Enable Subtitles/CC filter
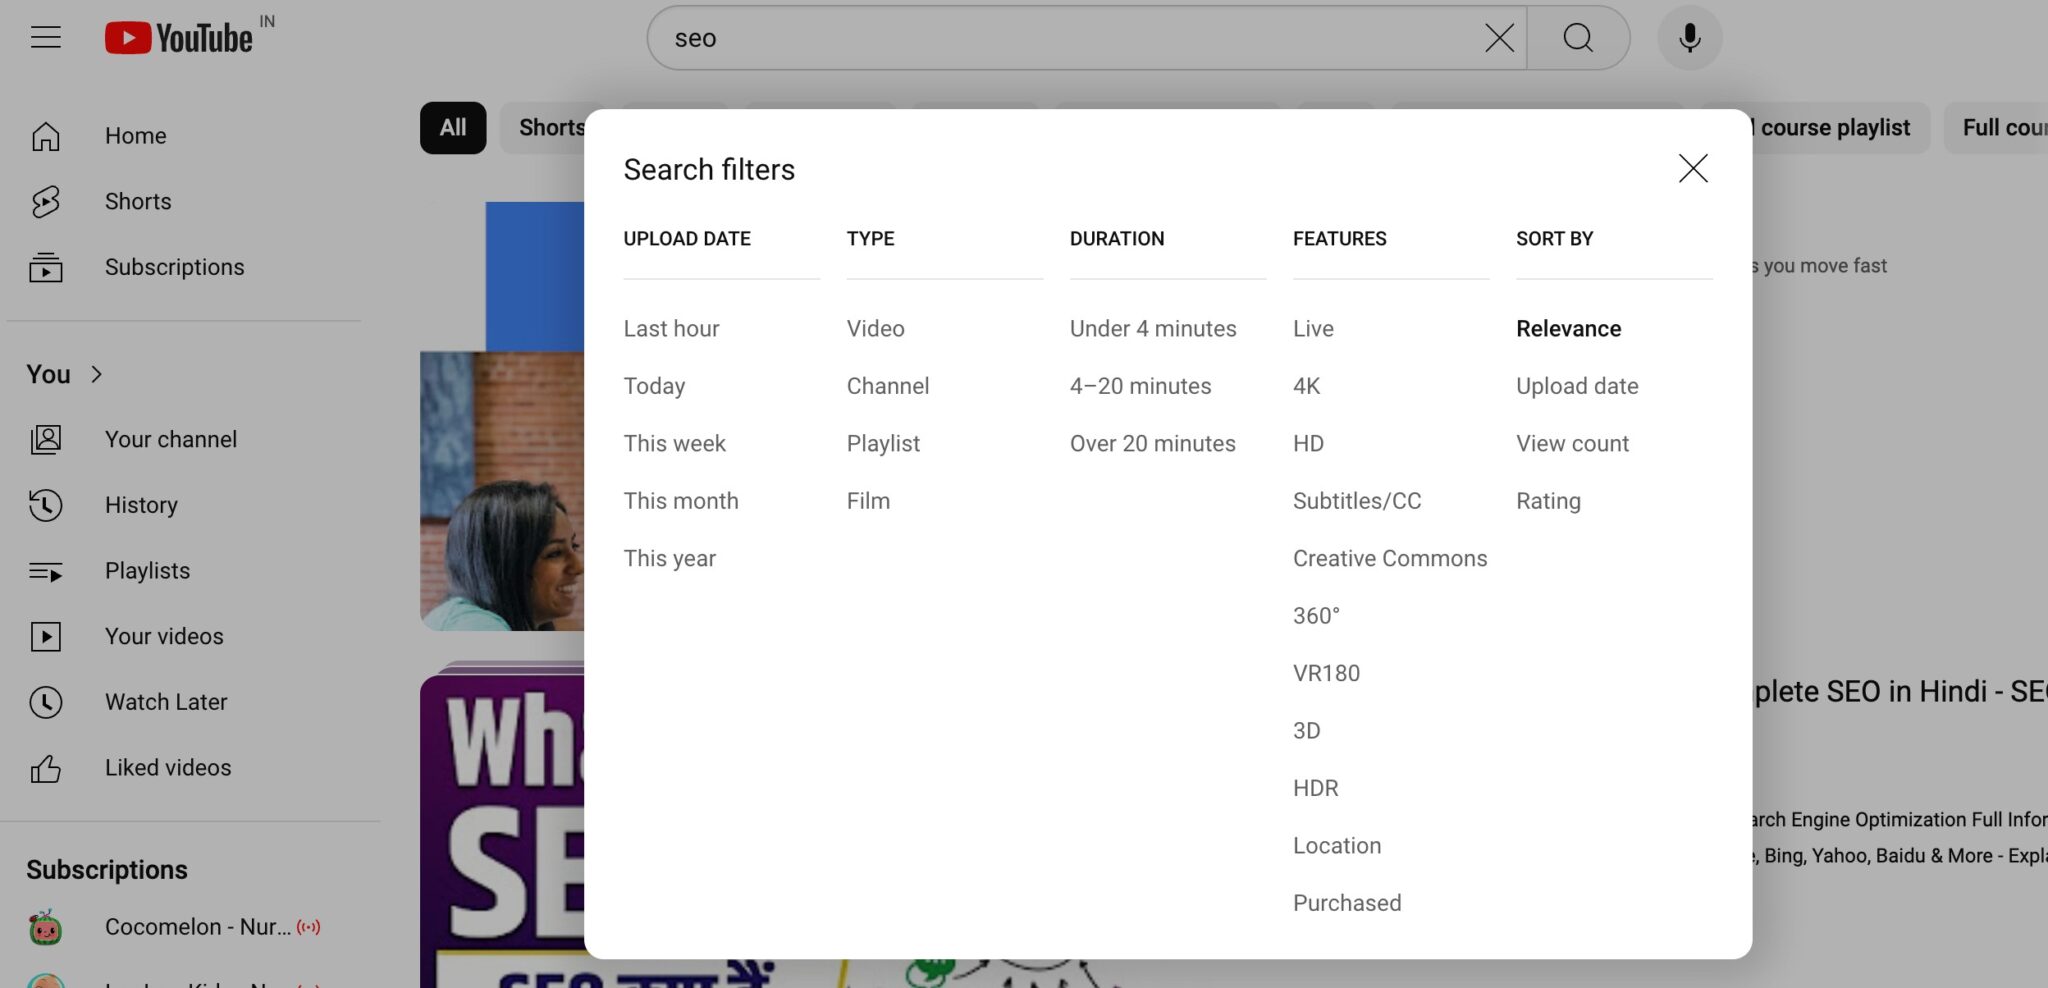The width and height of the screenshot is (2048, 988). coord(1356,501)
